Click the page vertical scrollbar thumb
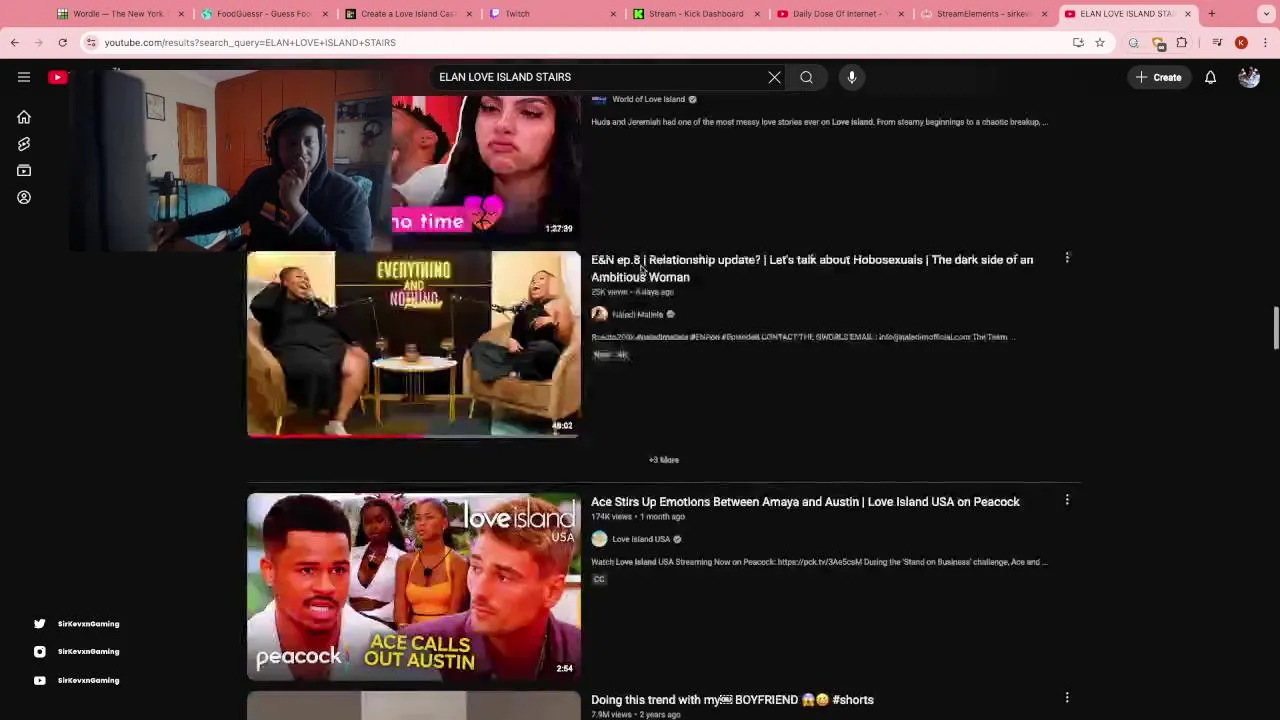This screenshot has height=720, width=1280. (x=1275, y=328)
